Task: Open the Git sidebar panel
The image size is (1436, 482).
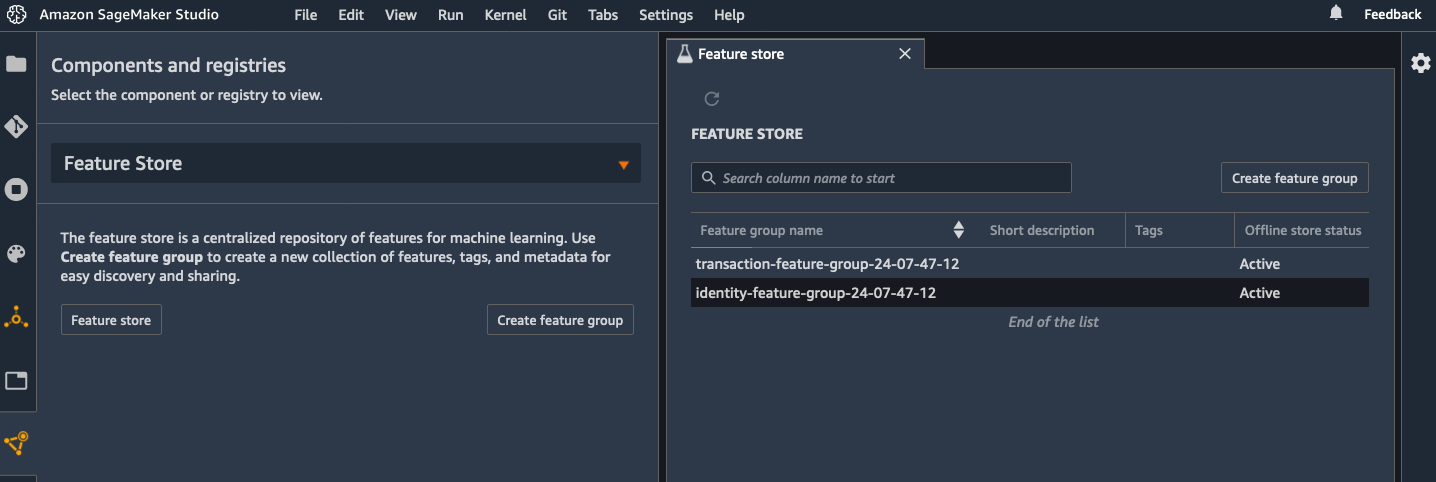Action: coord(16,127)
